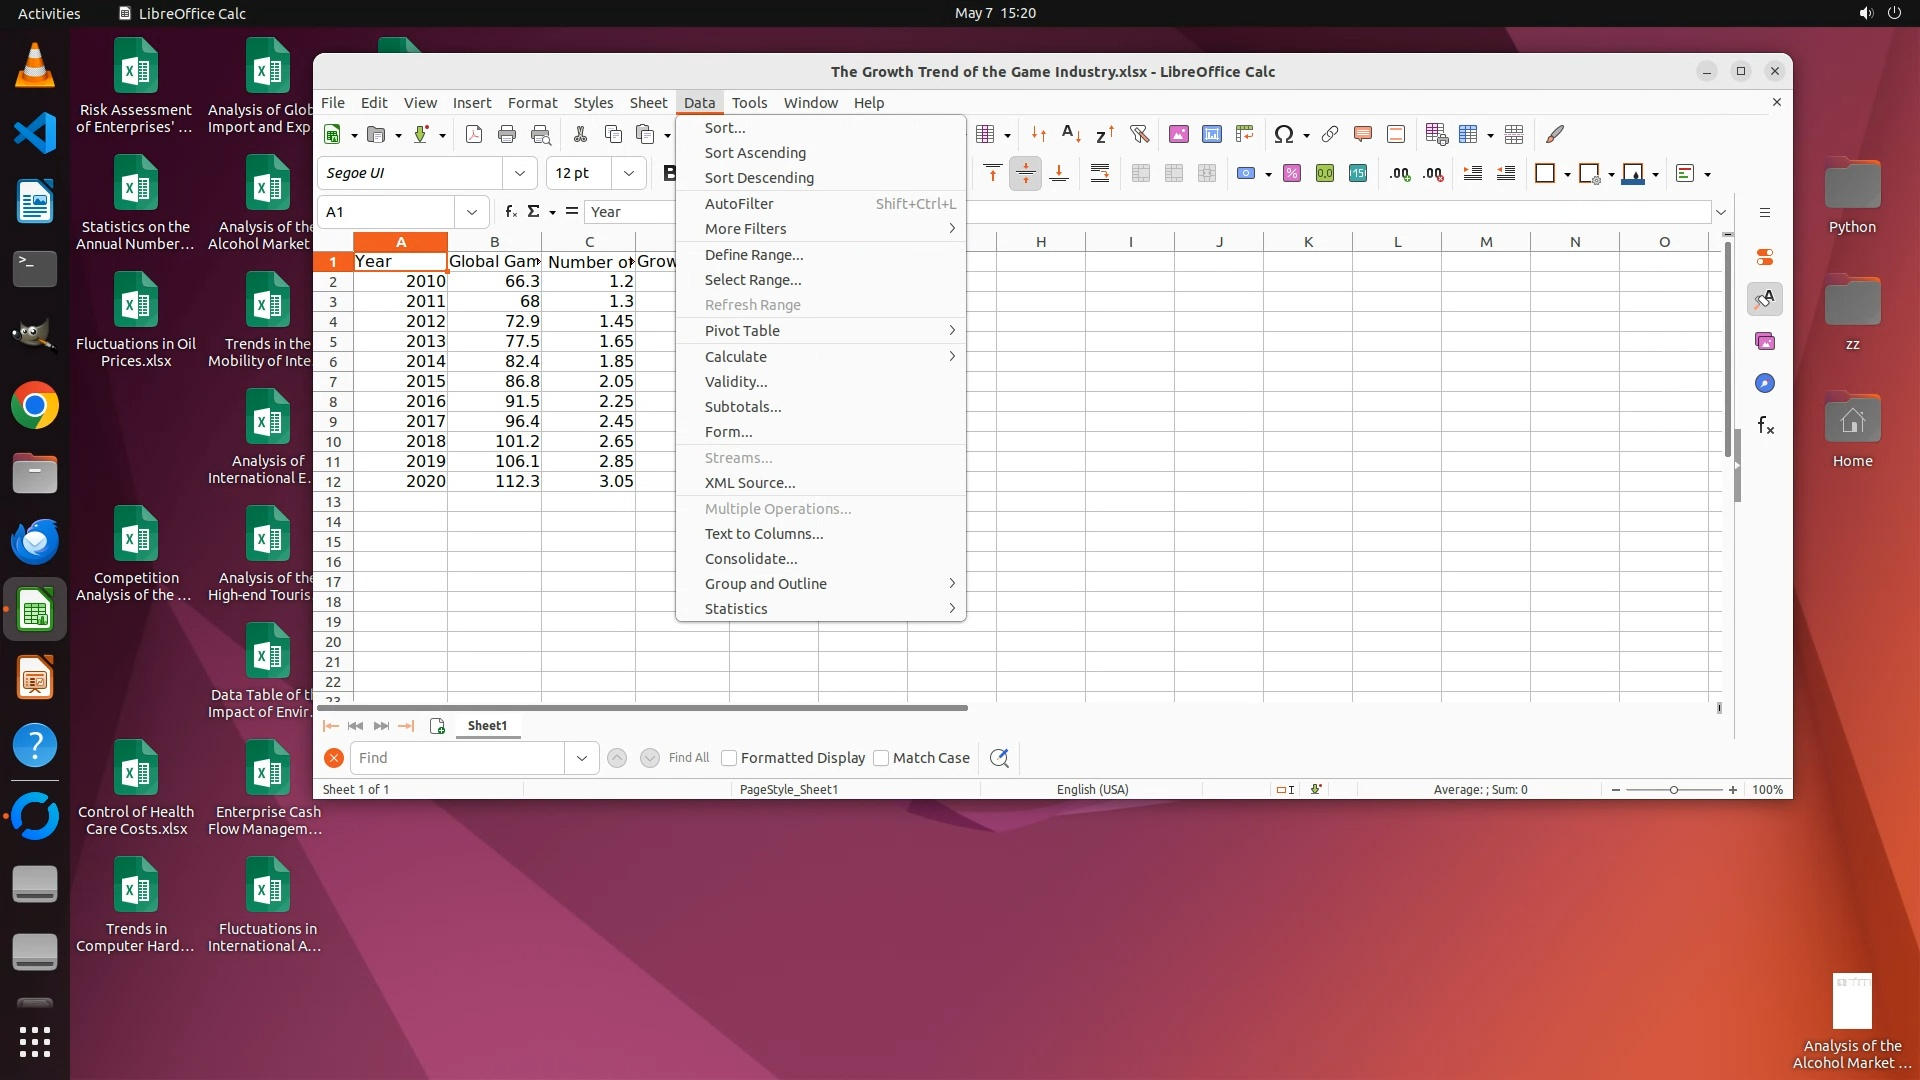1920x1080 pixels.
Task: Click the zoom slider handle in status bar
Action: (x=1673, y=789)
